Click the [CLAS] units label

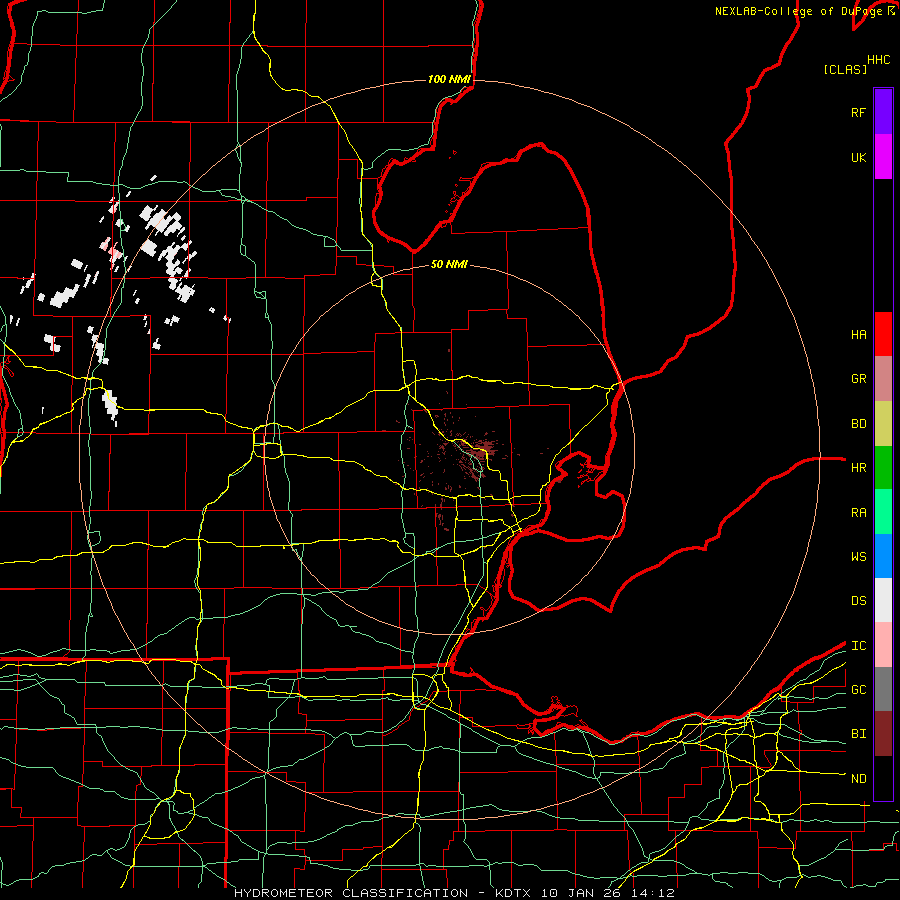pos(845,69)
